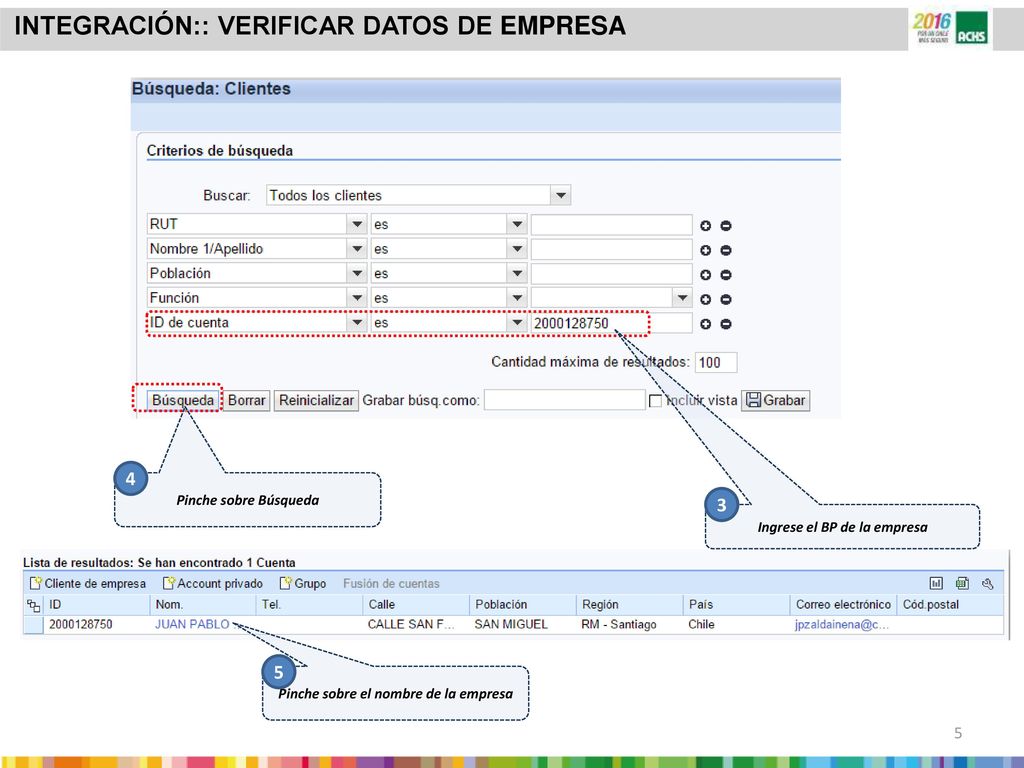Click the 'SAN MIGUEL' población cell
Image resolution: width=1024 pixels, height=768 pixels.
(511, 624)
